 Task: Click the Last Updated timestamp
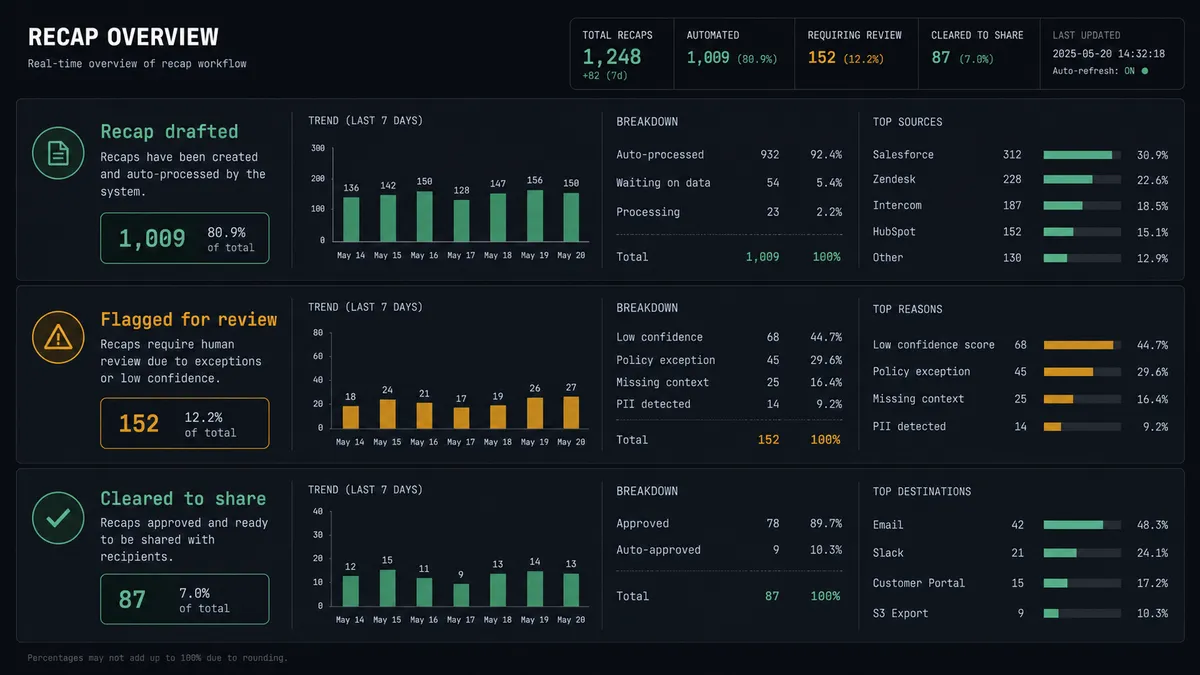click(x=1108, y=53)
